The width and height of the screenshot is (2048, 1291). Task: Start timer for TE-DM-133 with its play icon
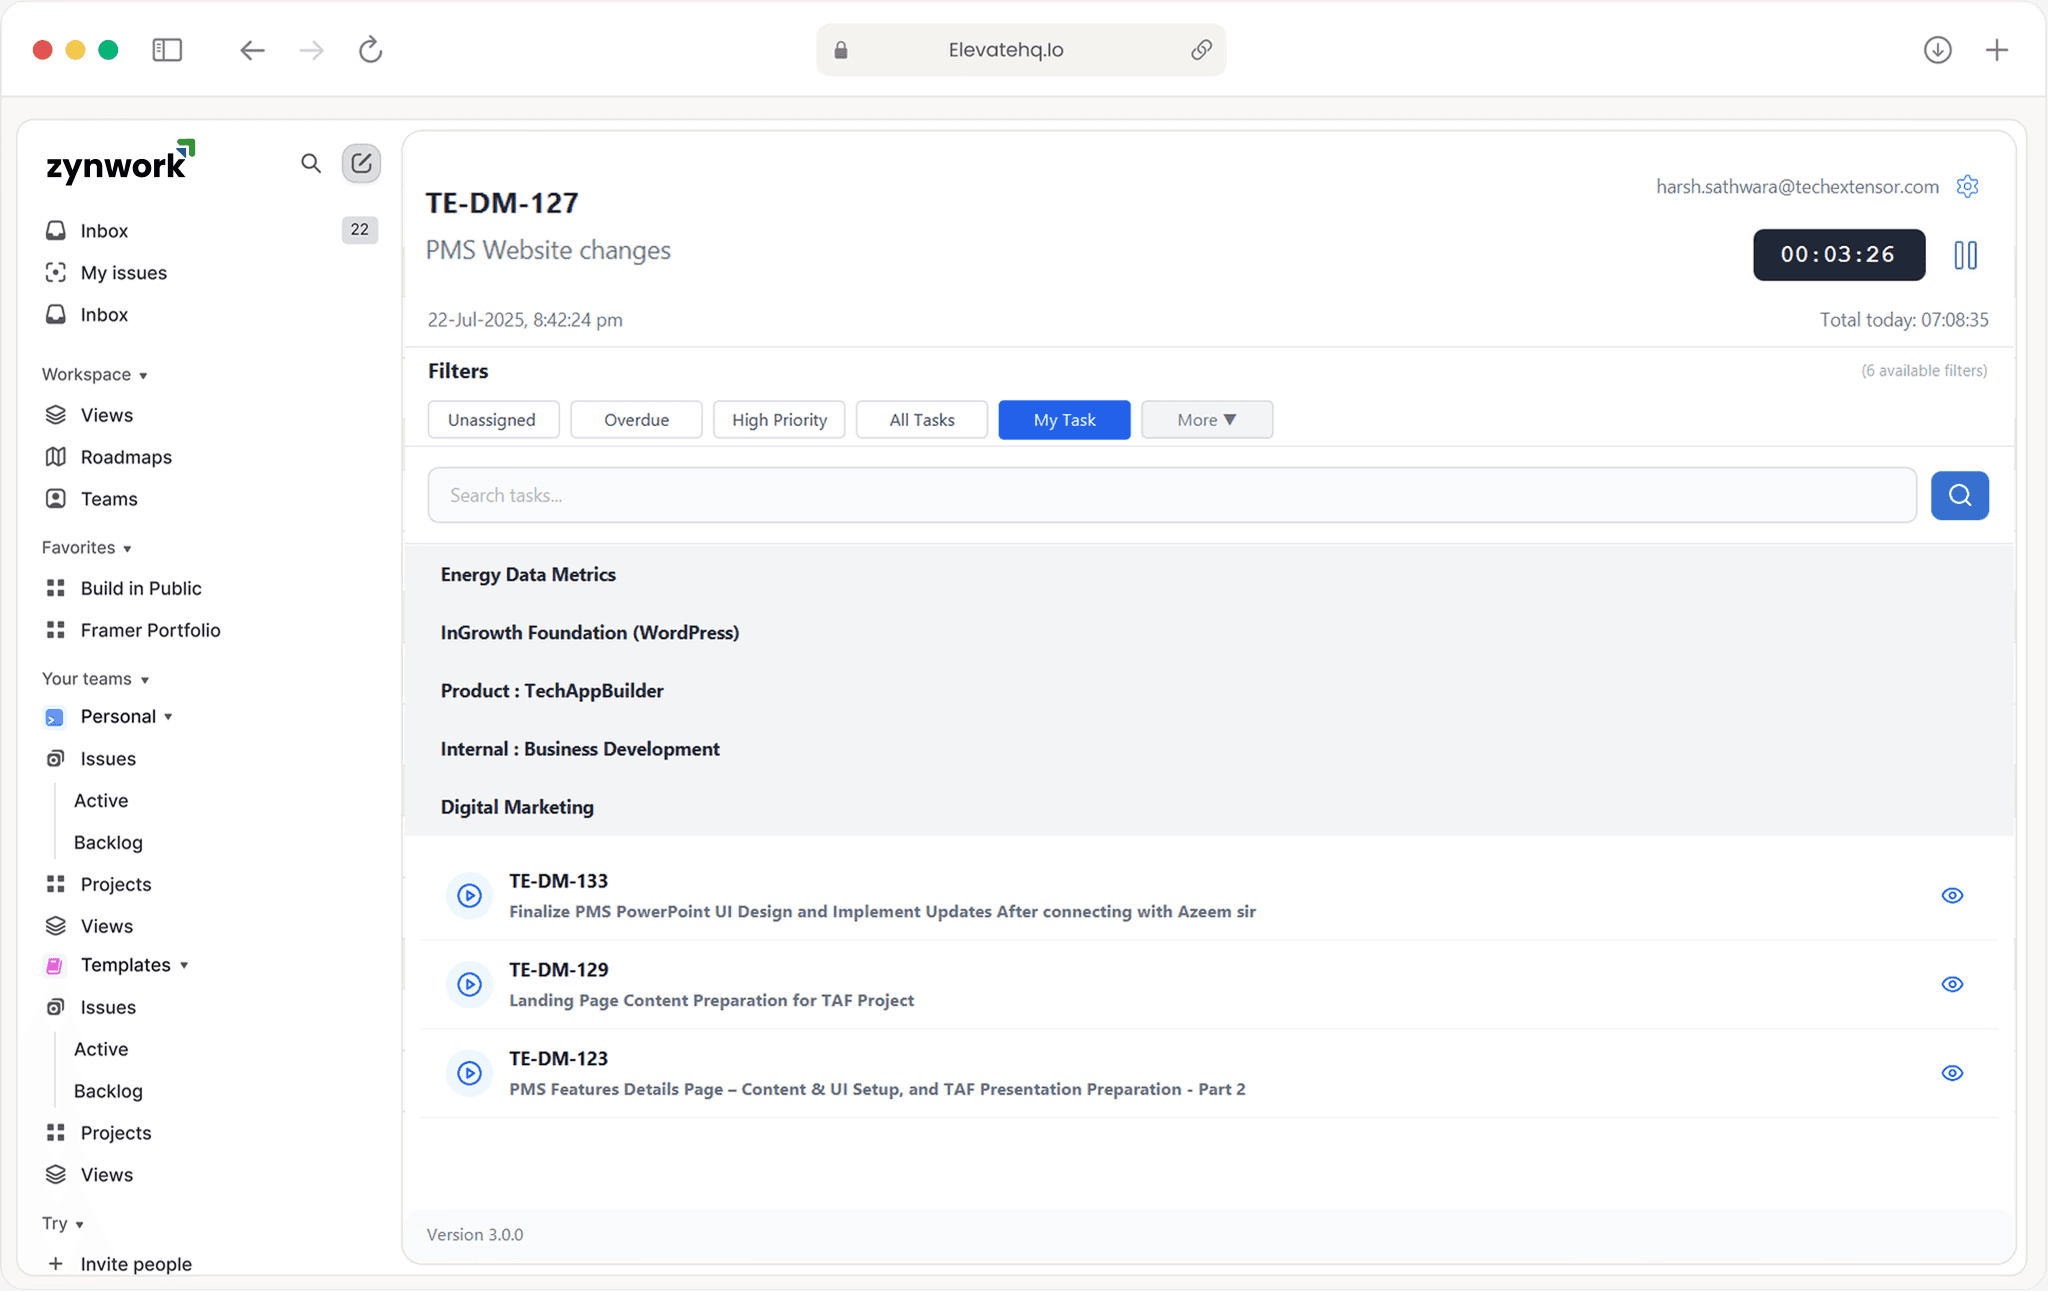point(469,895)
